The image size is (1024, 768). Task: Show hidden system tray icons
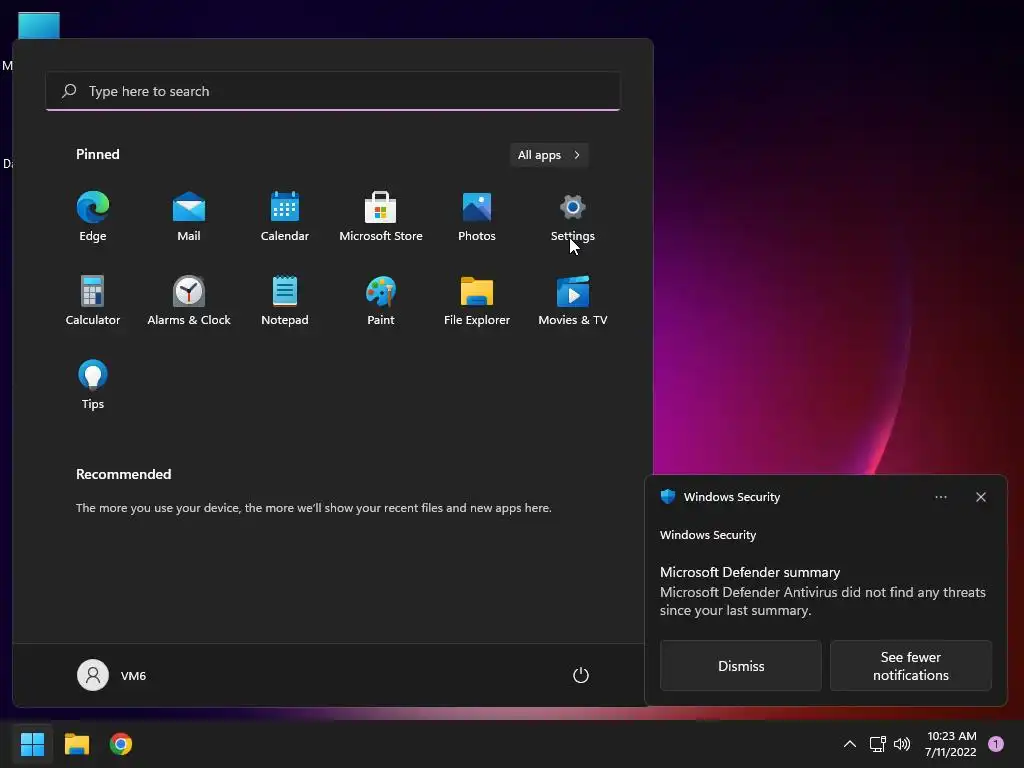click(x=850, y=744)
